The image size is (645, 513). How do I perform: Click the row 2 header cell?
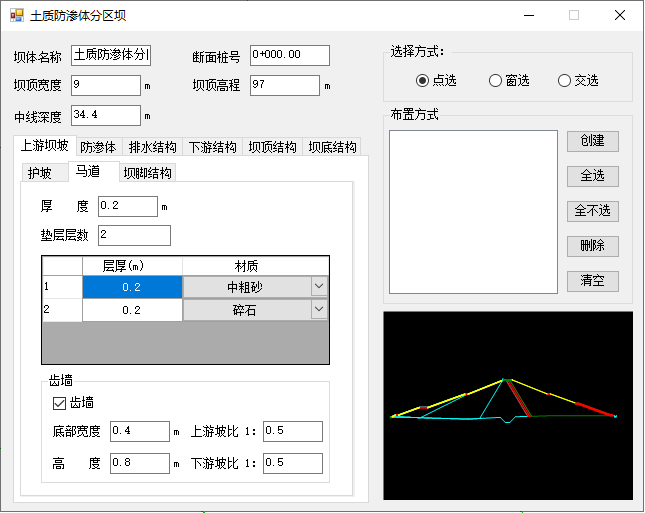point(63,310)
